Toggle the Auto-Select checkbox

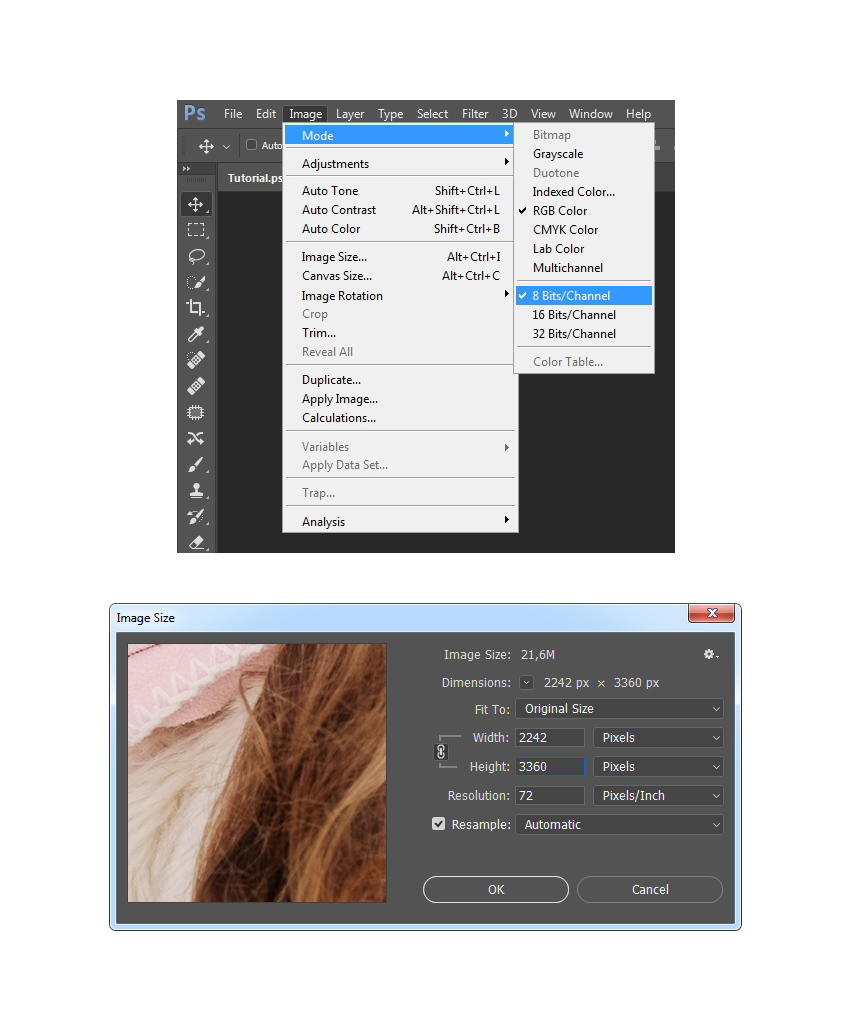[x=251, y=145]
